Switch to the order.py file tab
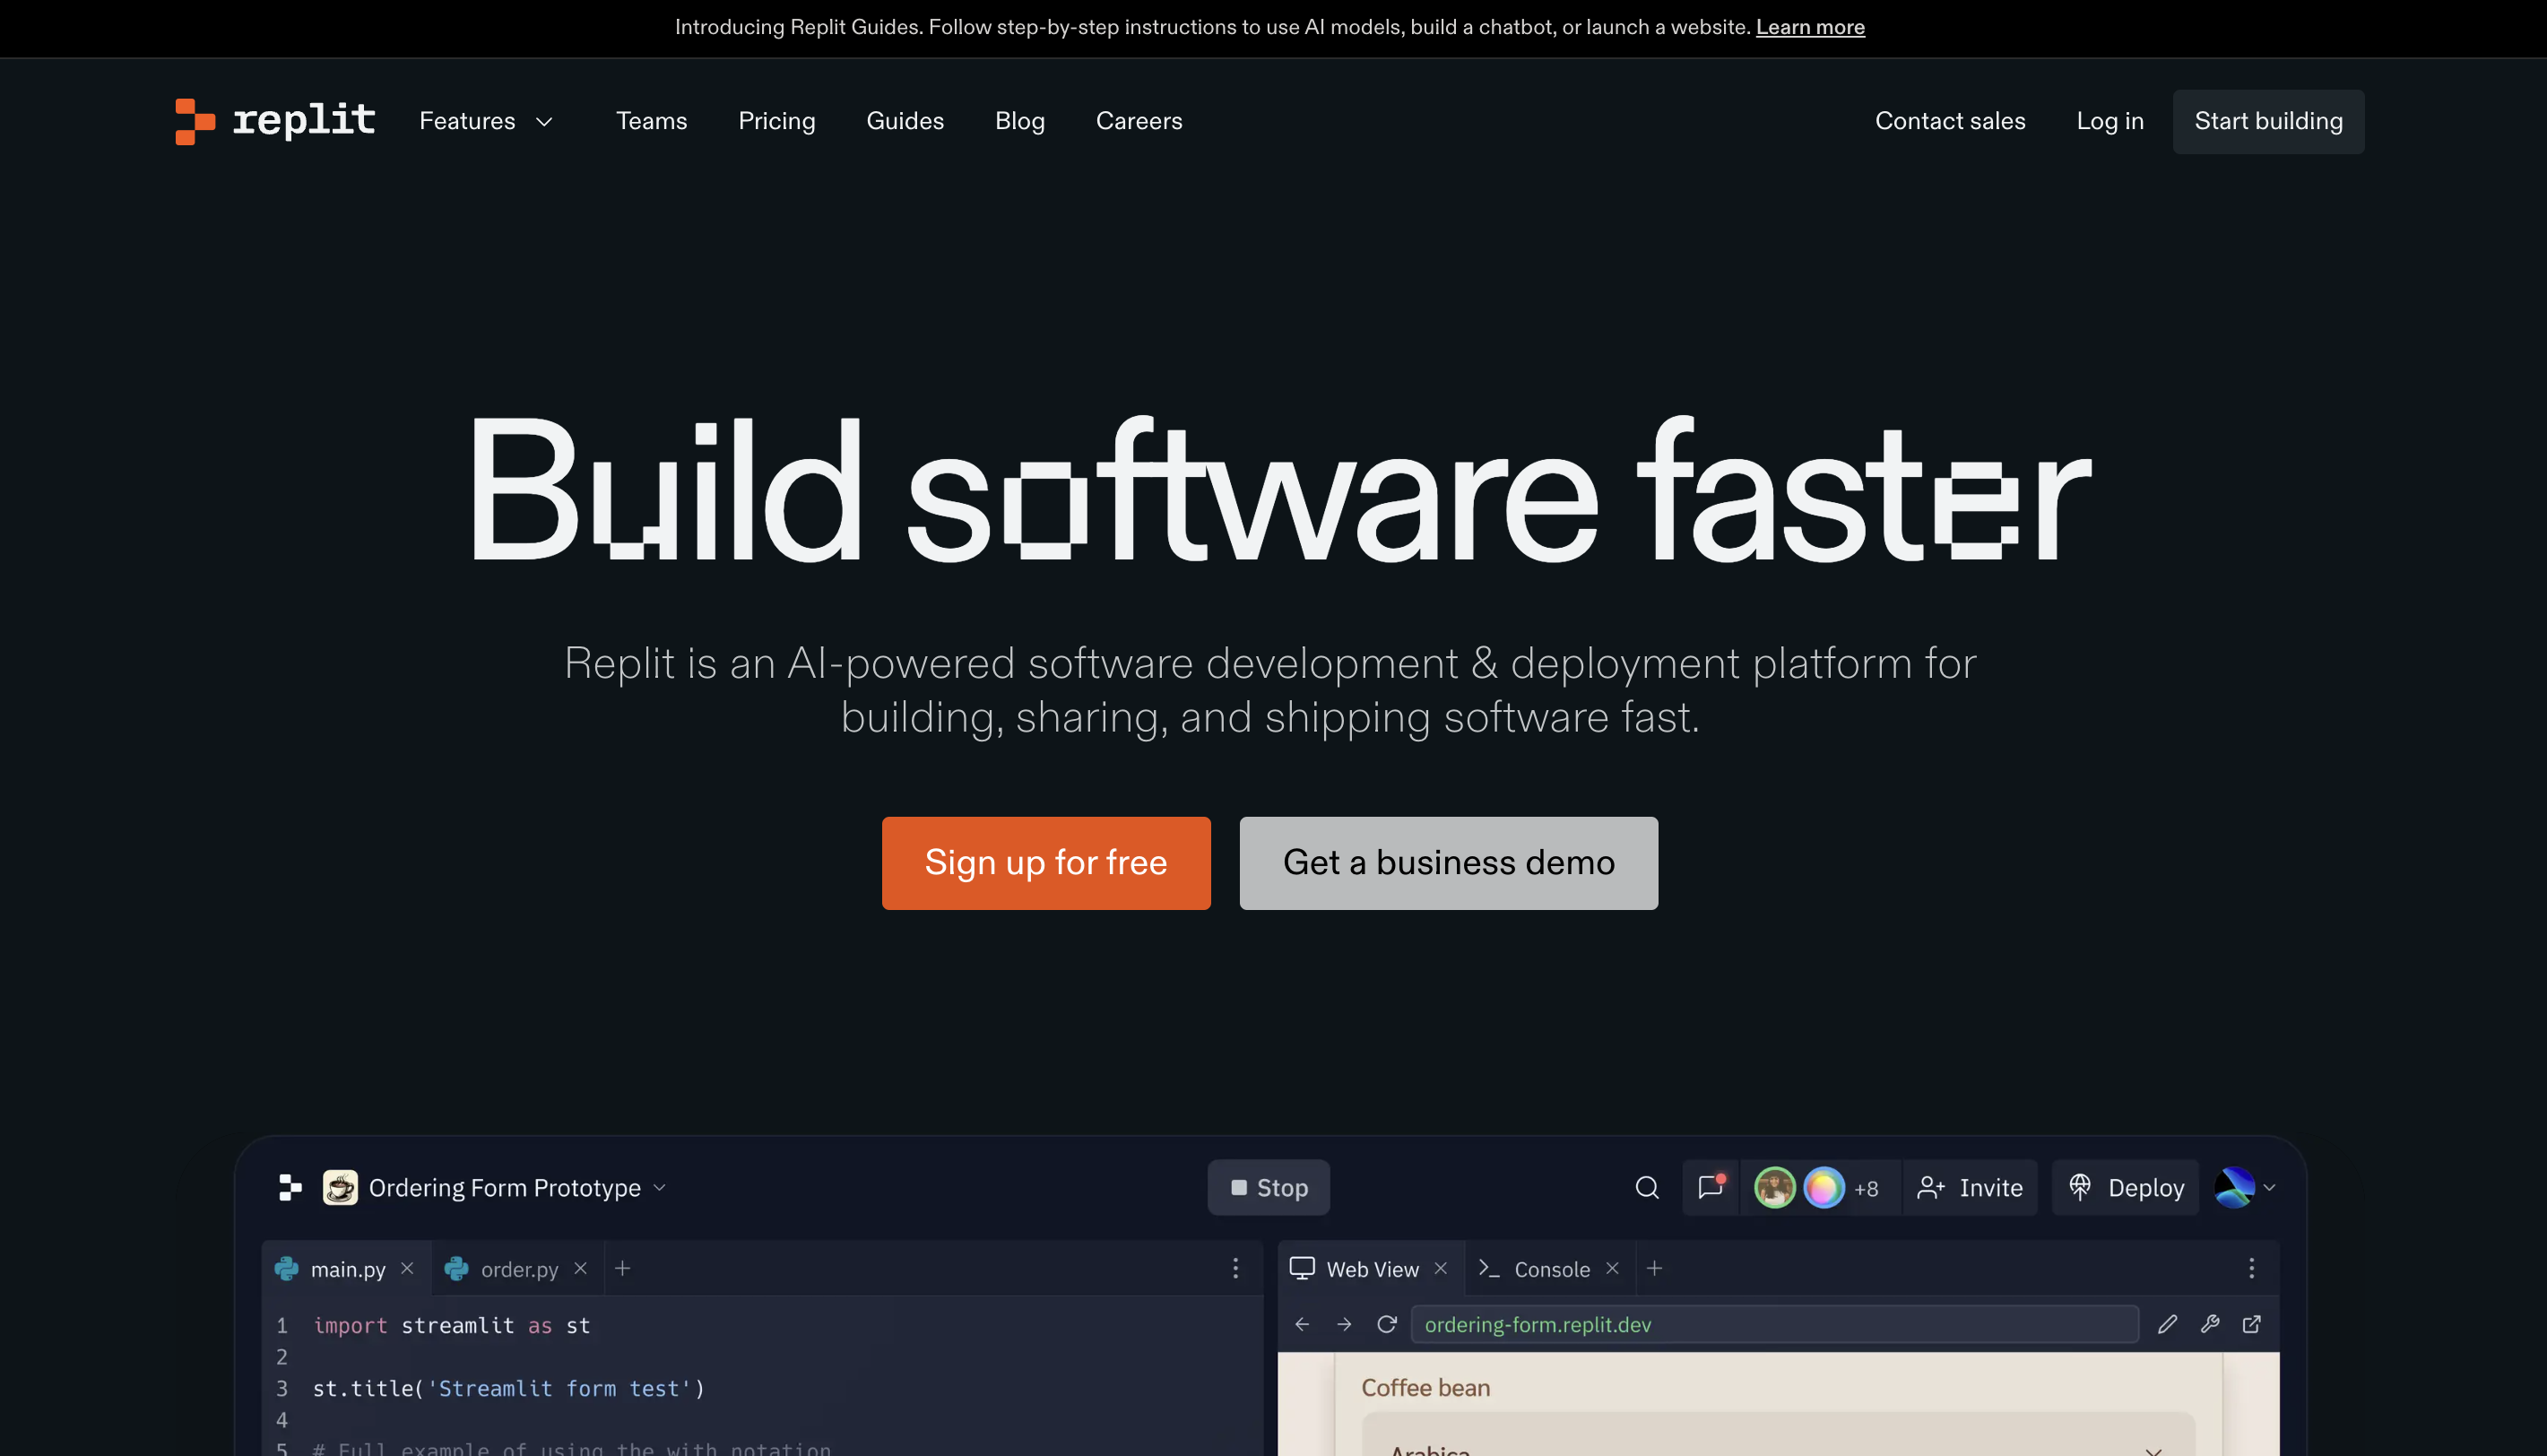Image resolution: width=2547 pixels, height=1456 pixels. click(518, 1269)
